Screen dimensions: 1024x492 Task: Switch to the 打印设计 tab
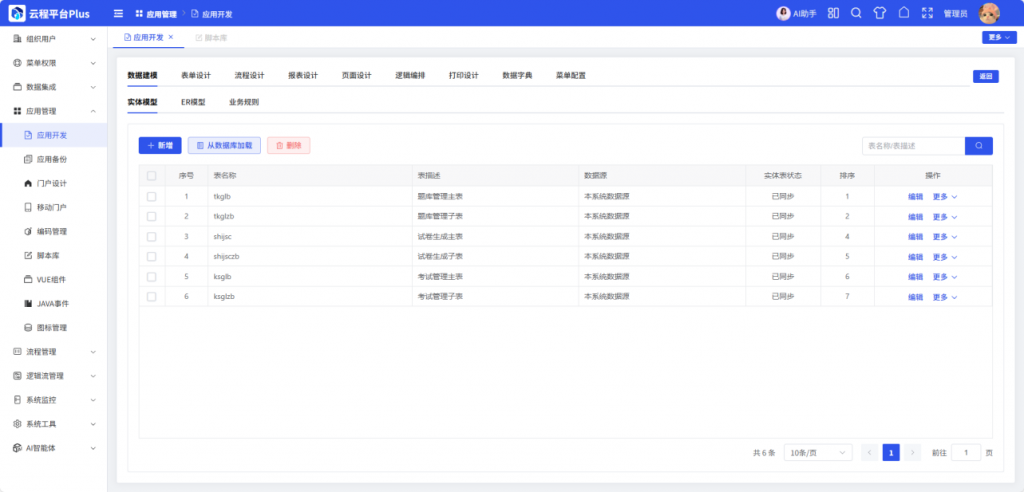tap(464, 75)
